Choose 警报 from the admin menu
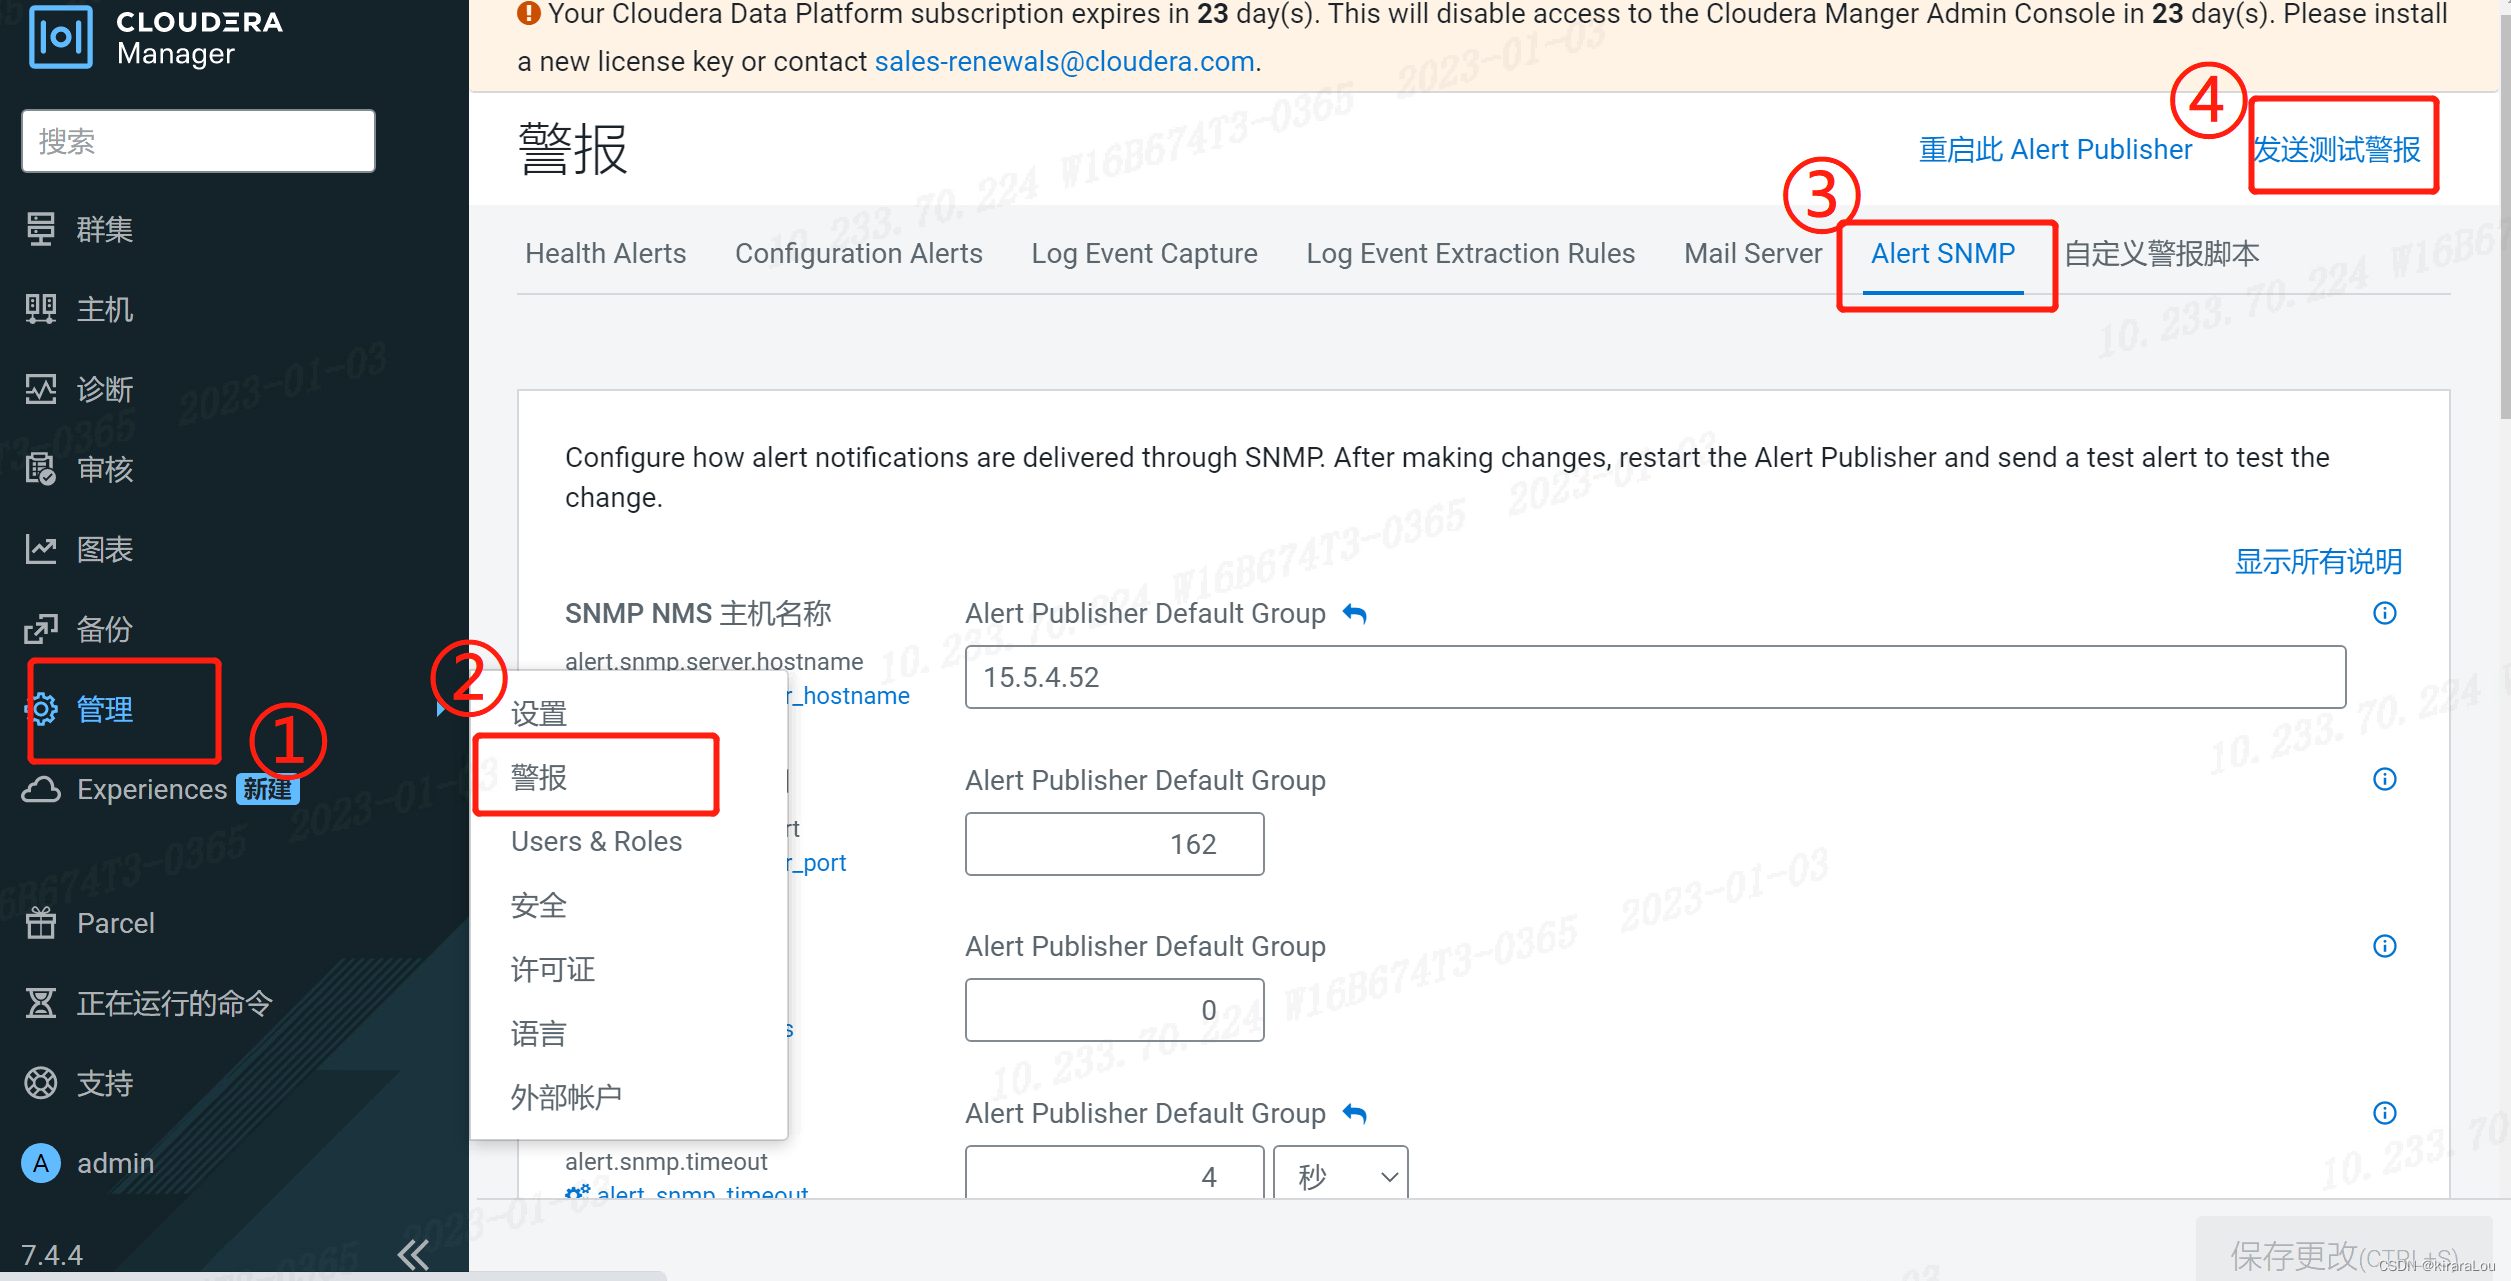The image size is (2511, 1281). tap(539, 777)
